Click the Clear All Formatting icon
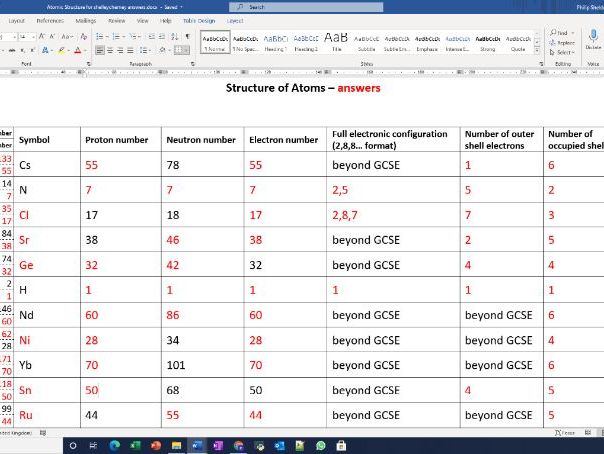The width and height of the screenshot is (604, 454). (86, 36)
